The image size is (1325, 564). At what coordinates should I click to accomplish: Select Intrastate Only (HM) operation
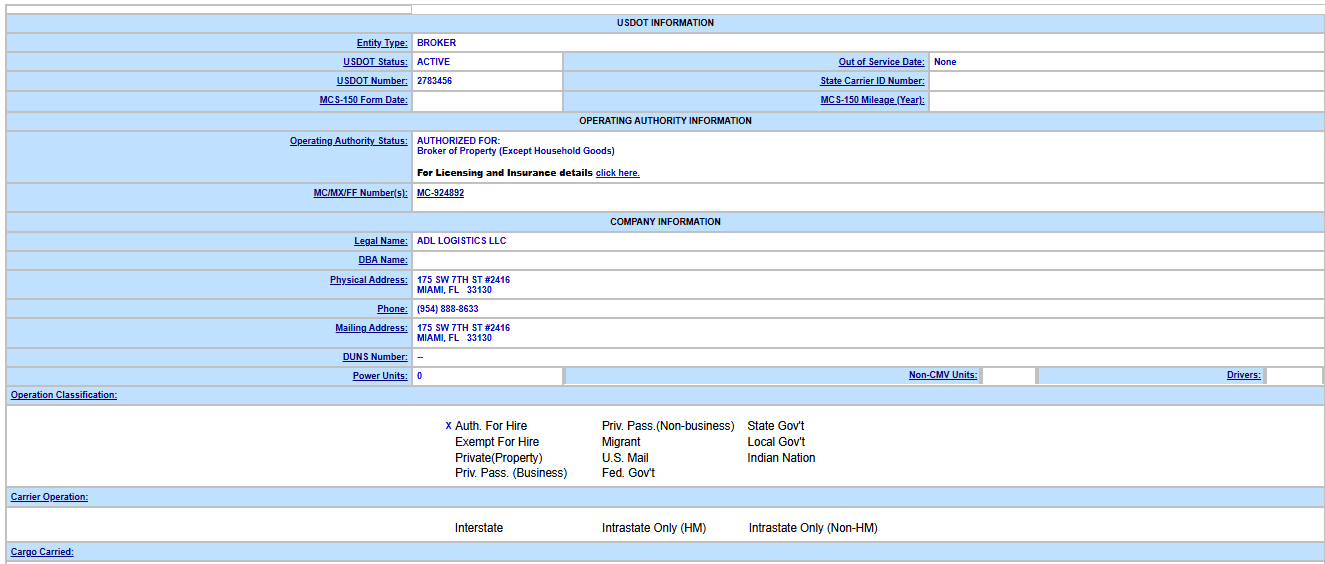(654, 528)
